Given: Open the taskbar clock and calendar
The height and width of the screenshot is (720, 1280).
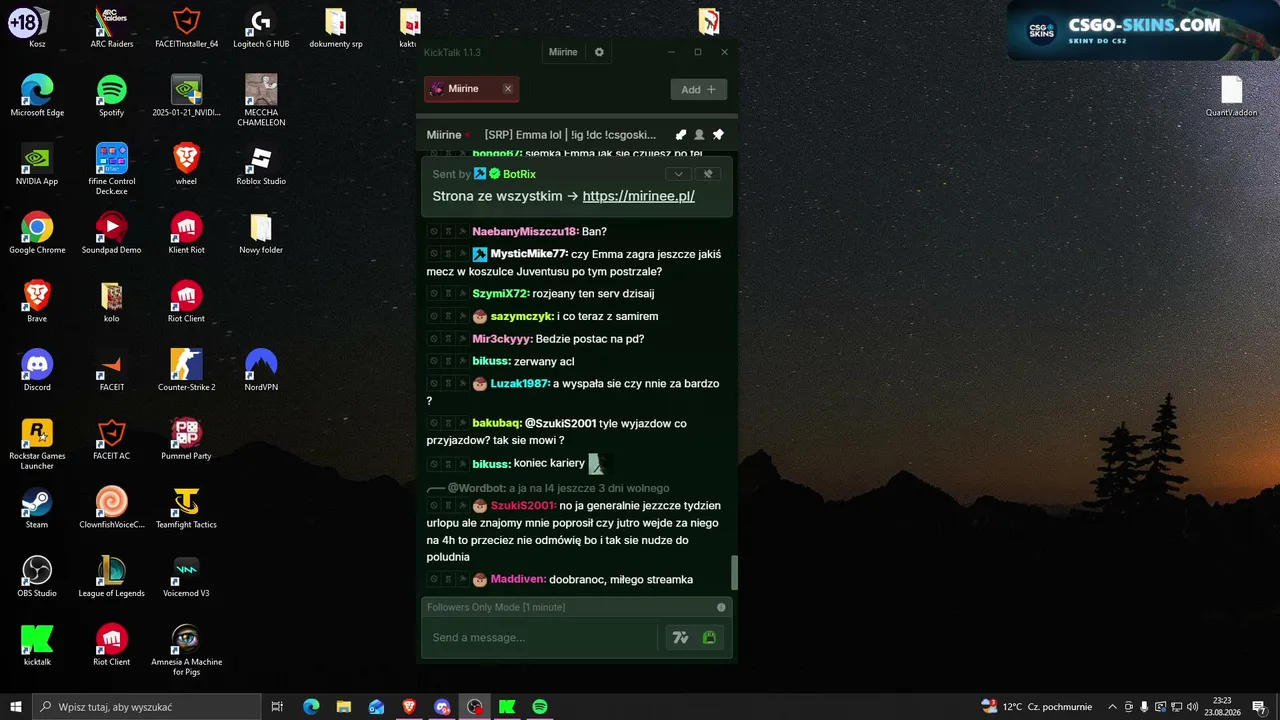Looking at the screenshot, I should click(1222, 707).
